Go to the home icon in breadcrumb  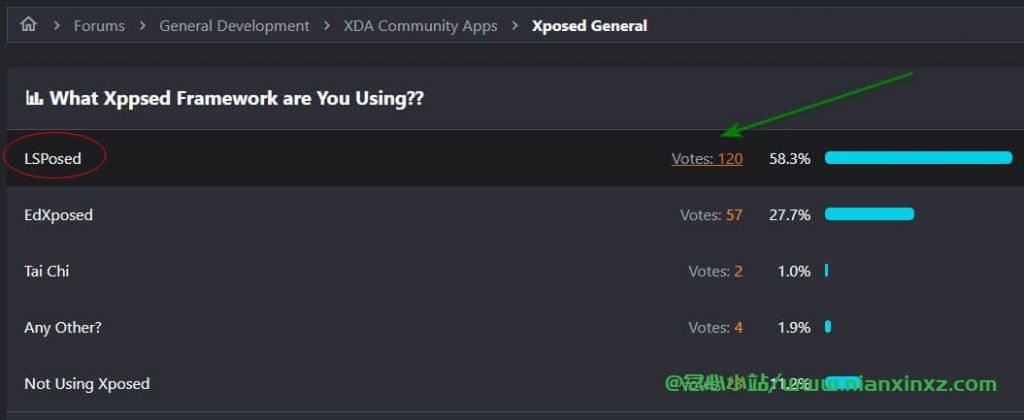[28, 25]
